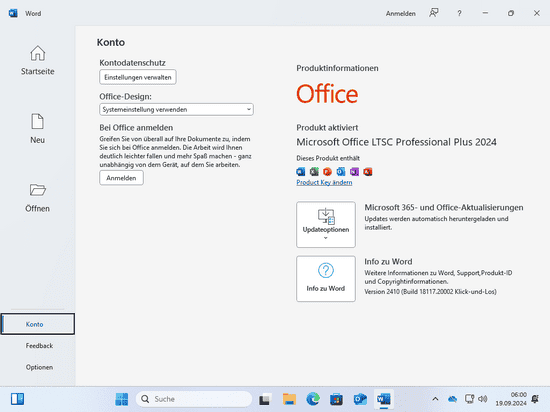Expand the Updateoptionen dropdown button
This screenshot has height=412, width=550.
[x=326, y=224]
